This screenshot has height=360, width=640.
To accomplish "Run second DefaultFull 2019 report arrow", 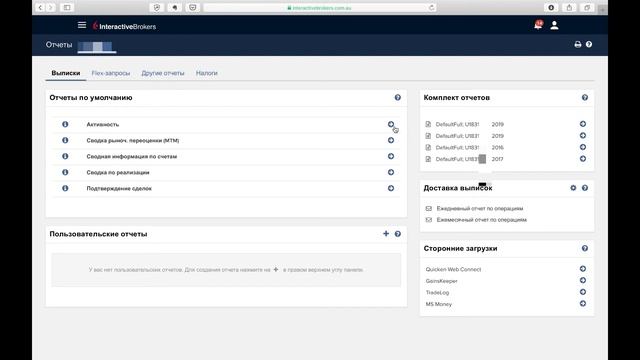I will click(x=583, y=136).
